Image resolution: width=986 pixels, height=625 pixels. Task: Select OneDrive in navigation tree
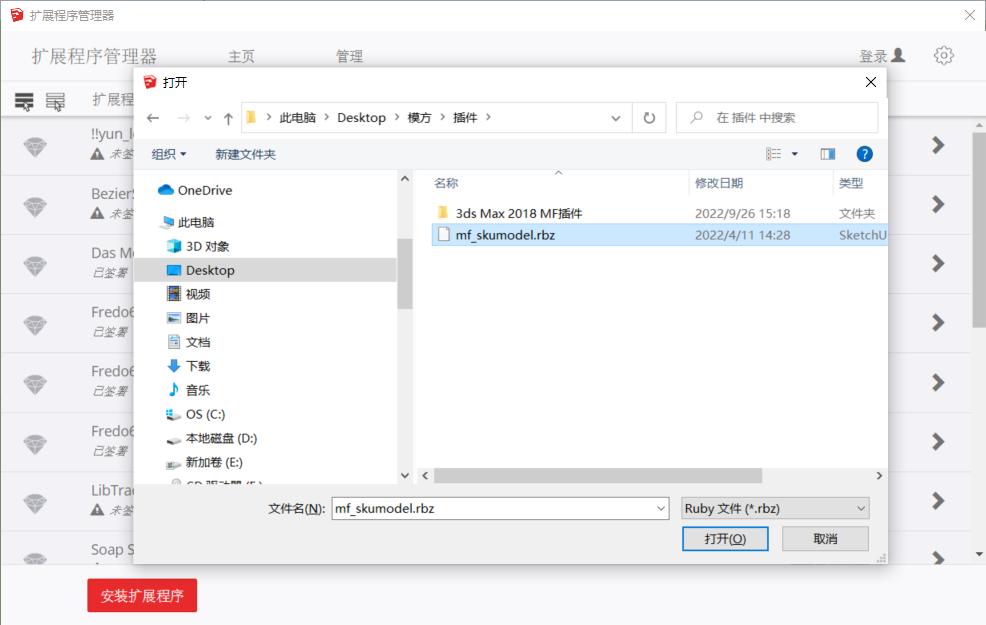click(x=195, y=190)
